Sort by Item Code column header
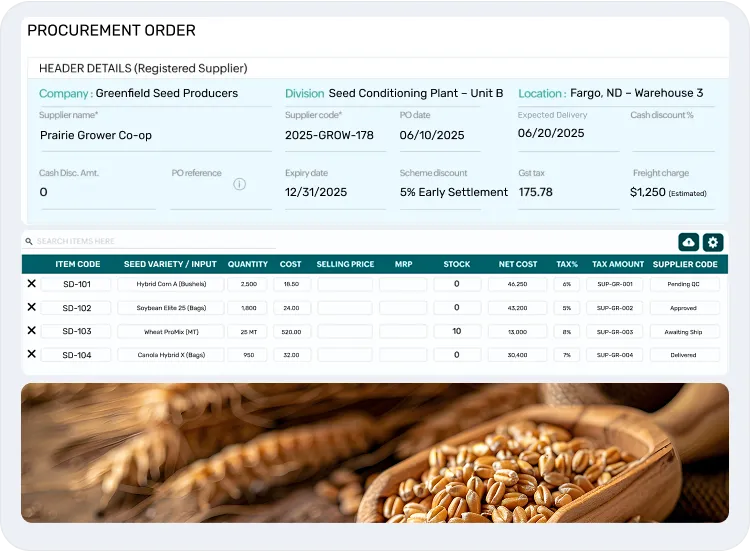Image resolution: width=750 pixels, height=551 pixels. click(x=77, y=264)
